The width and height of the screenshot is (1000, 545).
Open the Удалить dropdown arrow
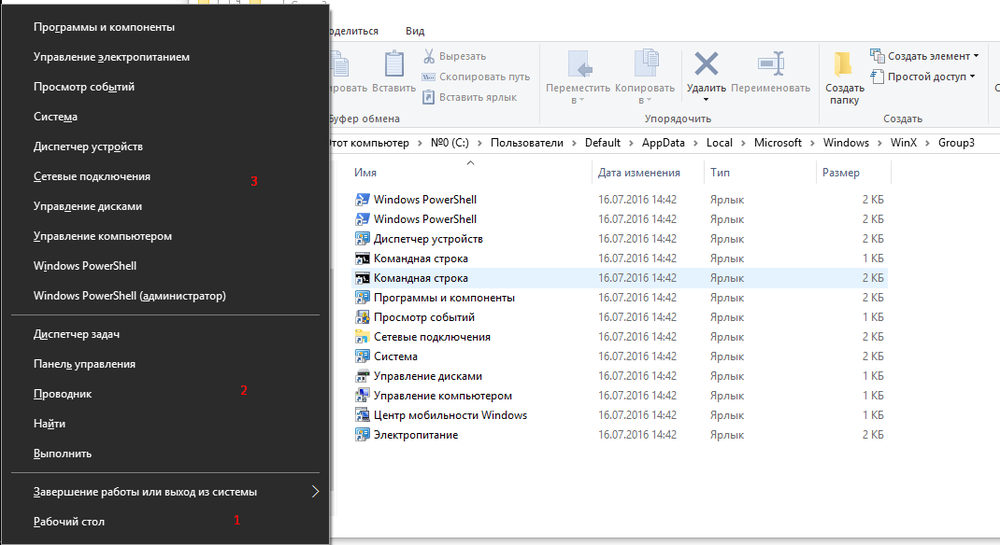706,99
